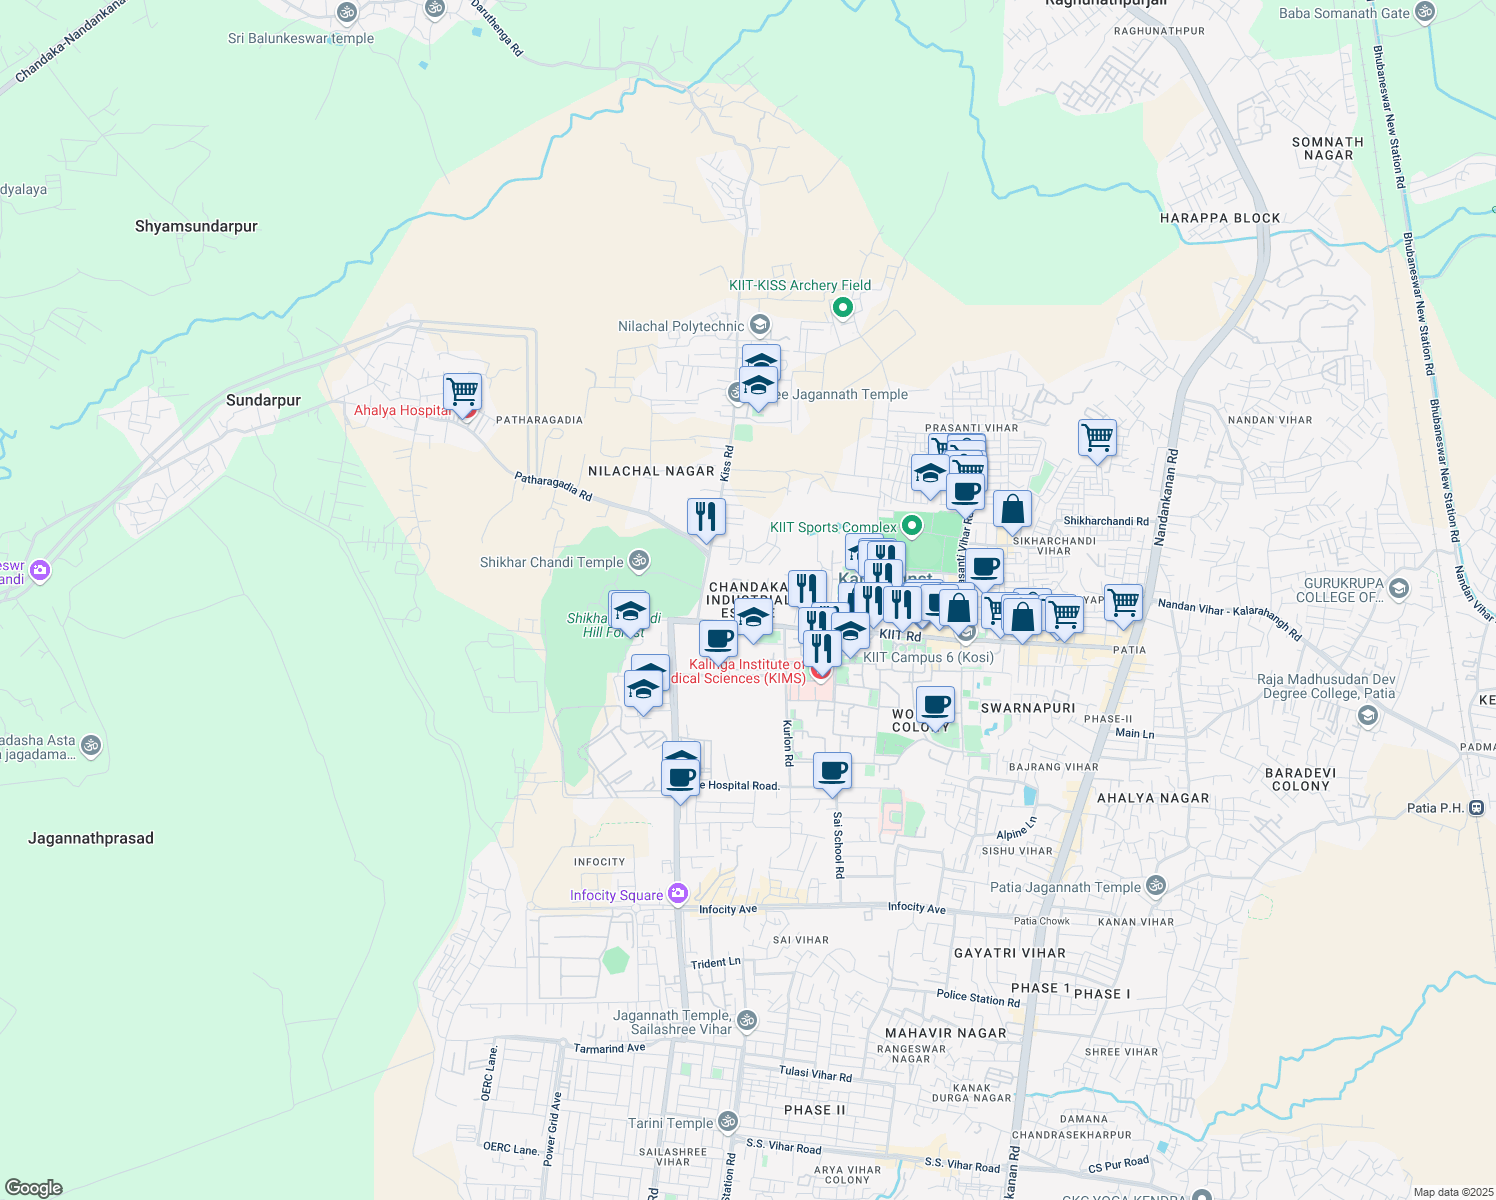The image size is (1496, 1200).
Task: Click the Shyamsundarpur place label
Action: [196, 226]
